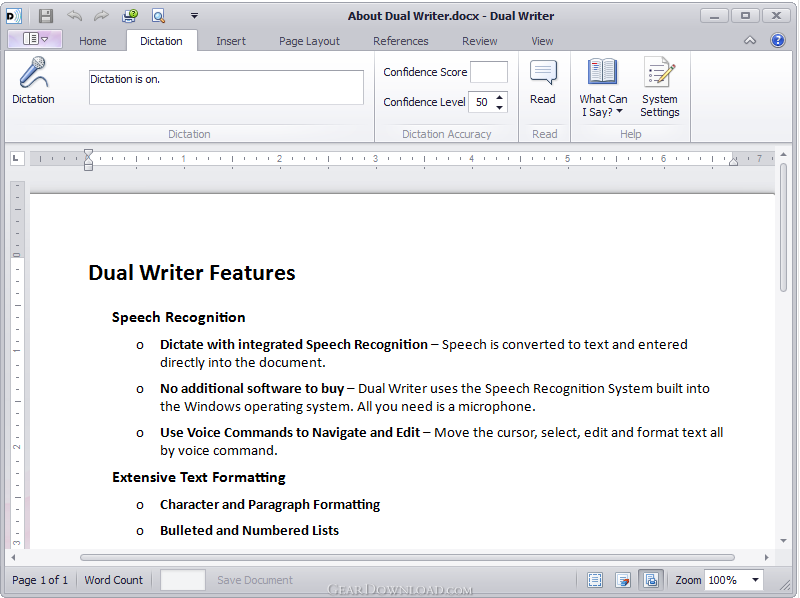Click the 'Dual Writer Features' title
800x598 pixels.
click(x=192, y=273)
